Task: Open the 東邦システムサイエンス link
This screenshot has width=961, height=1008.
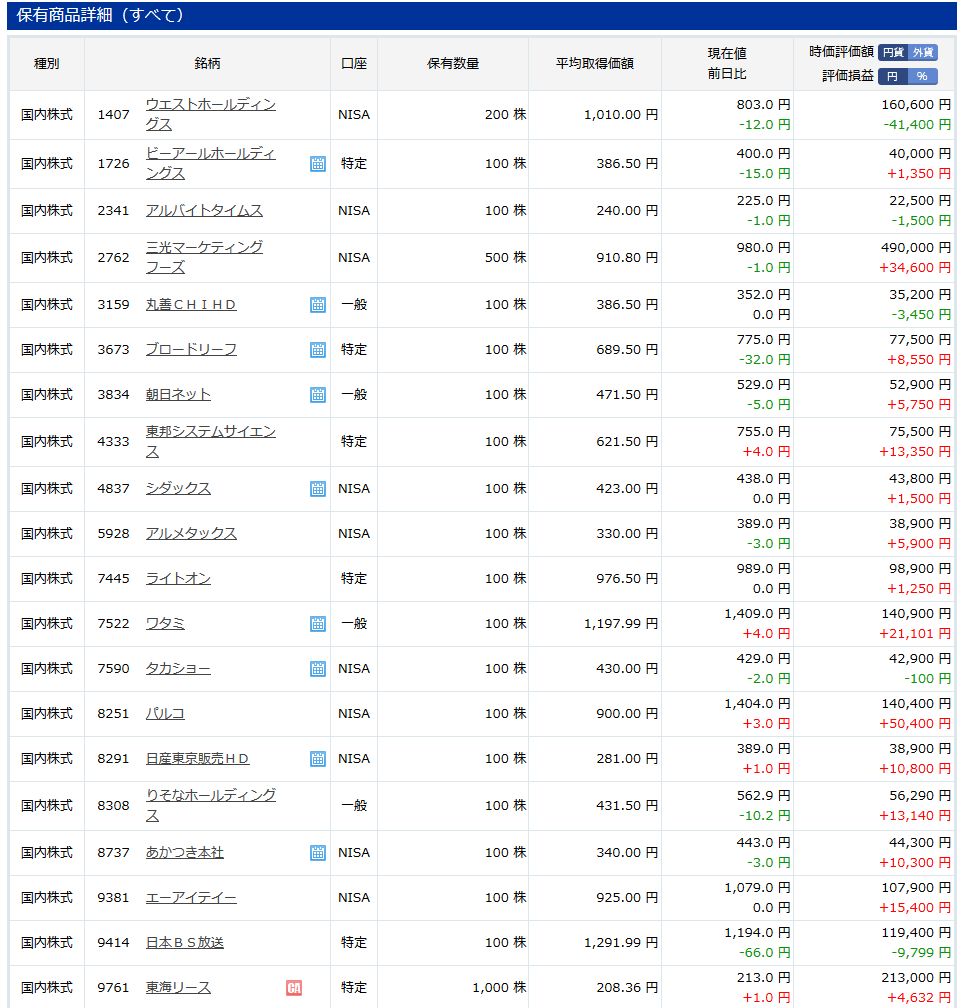Action: click(211, 441)
